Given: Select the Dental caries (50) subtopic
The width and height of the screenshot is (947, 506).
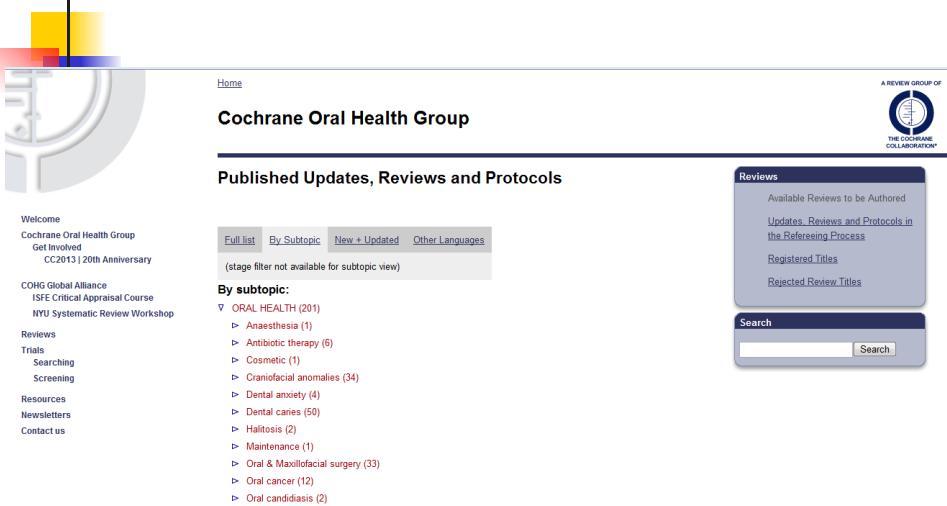Looking at the screenshot, I should tap(283, 412).
